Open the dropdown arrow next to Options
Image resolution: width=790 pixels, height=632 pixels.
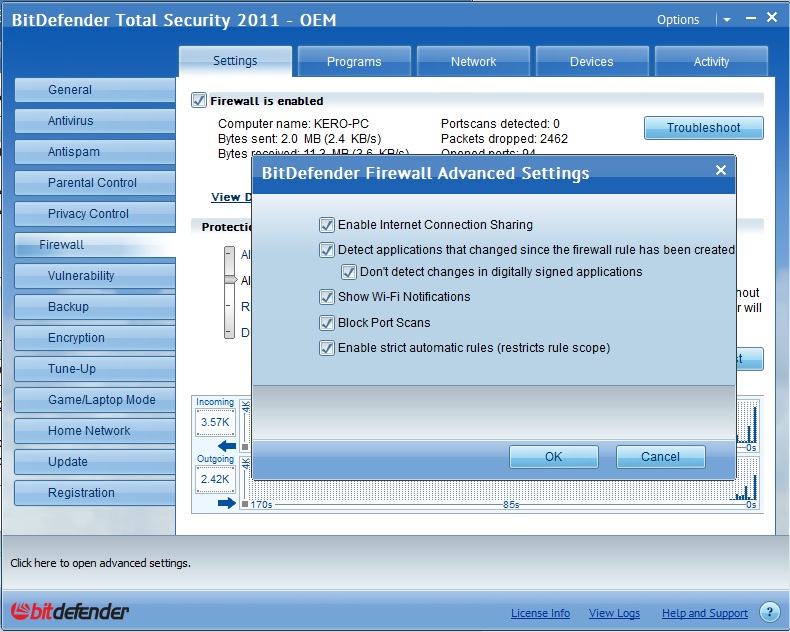tap(727, 20)
